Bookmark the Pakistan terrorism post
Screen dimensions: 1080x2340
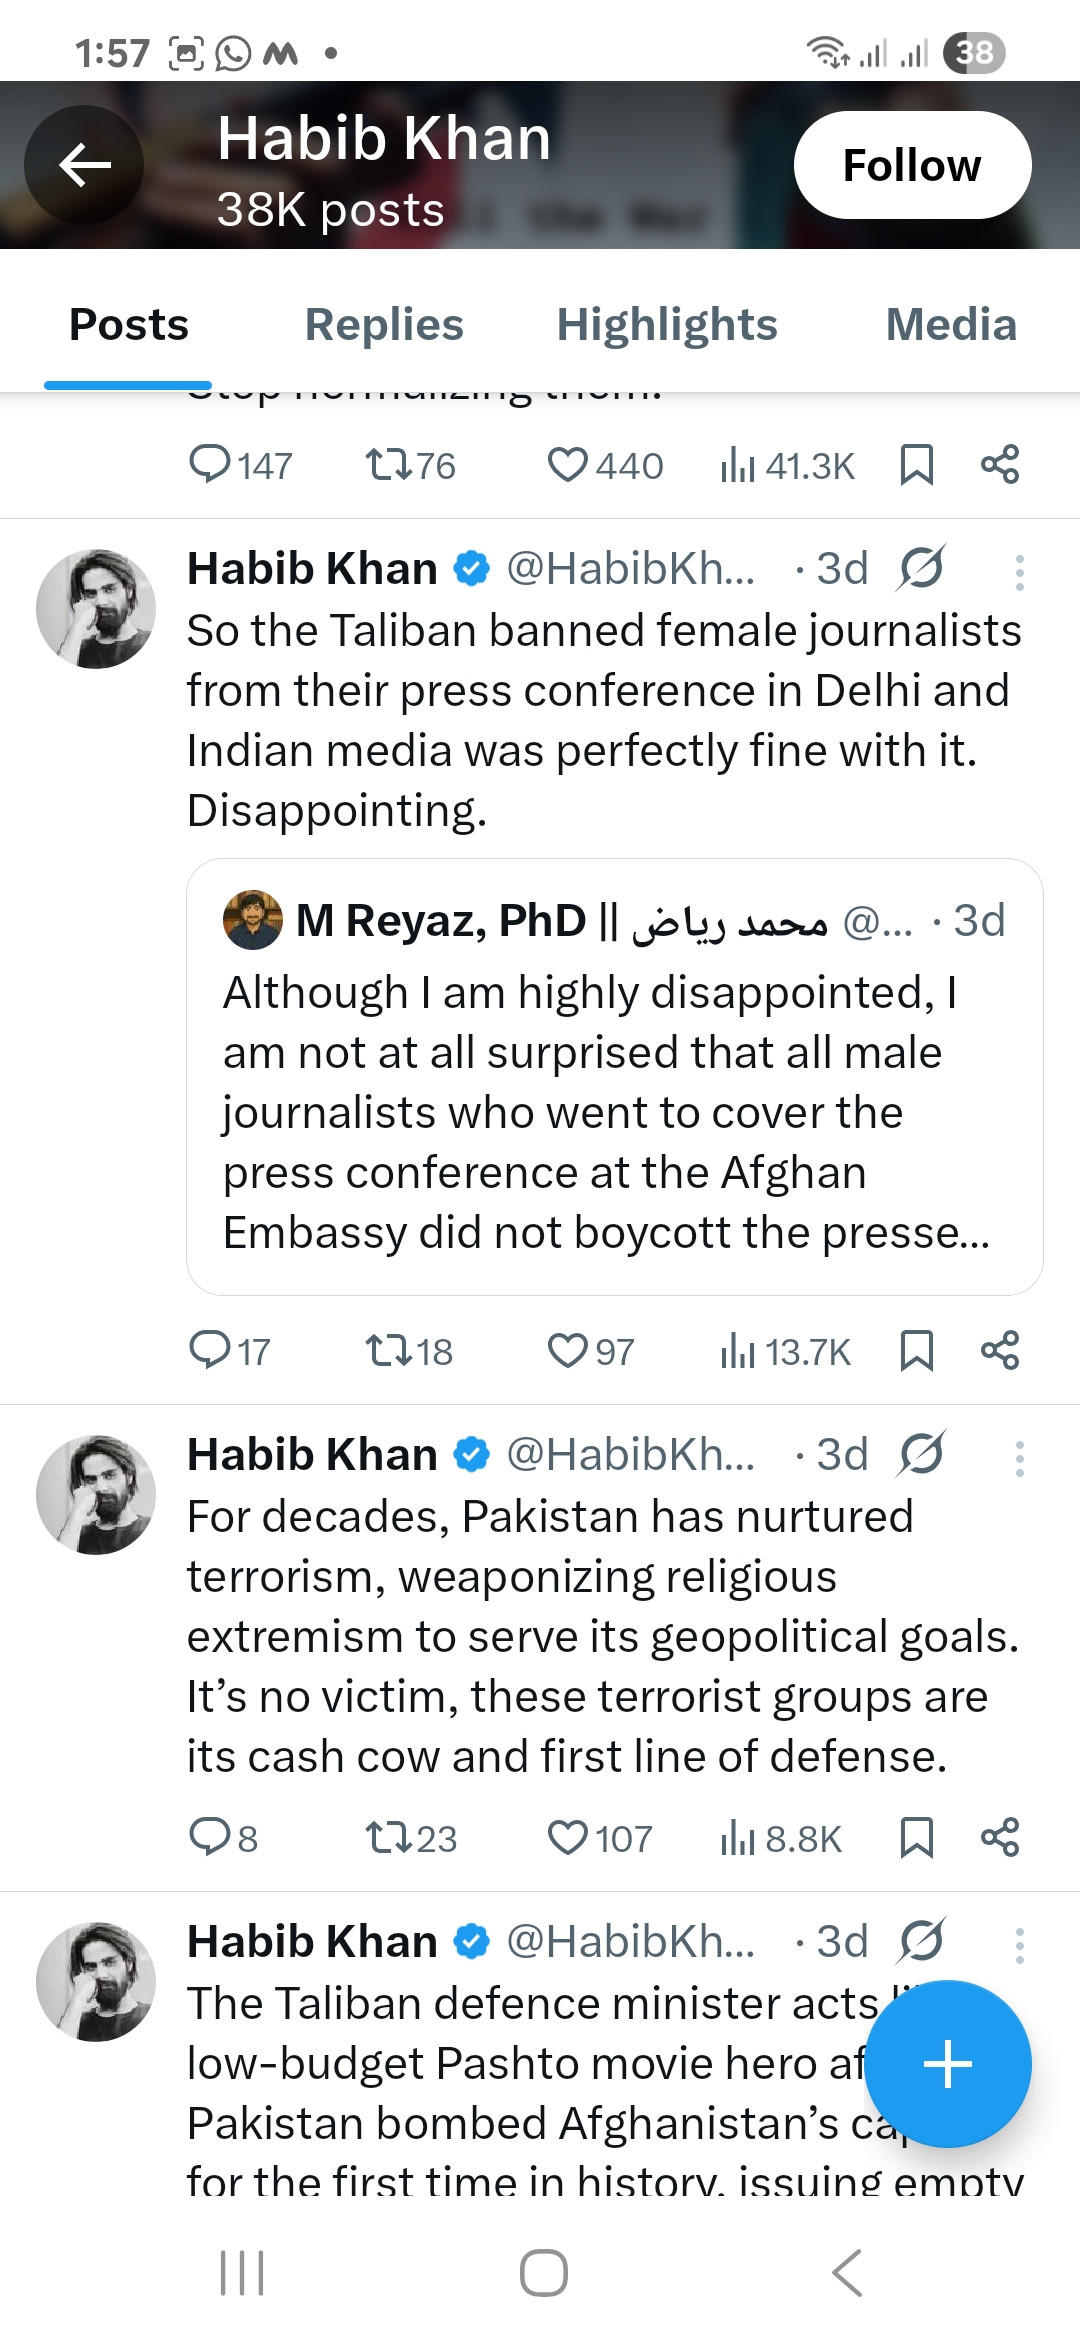pyautogui.click(x=916, y=1838)
